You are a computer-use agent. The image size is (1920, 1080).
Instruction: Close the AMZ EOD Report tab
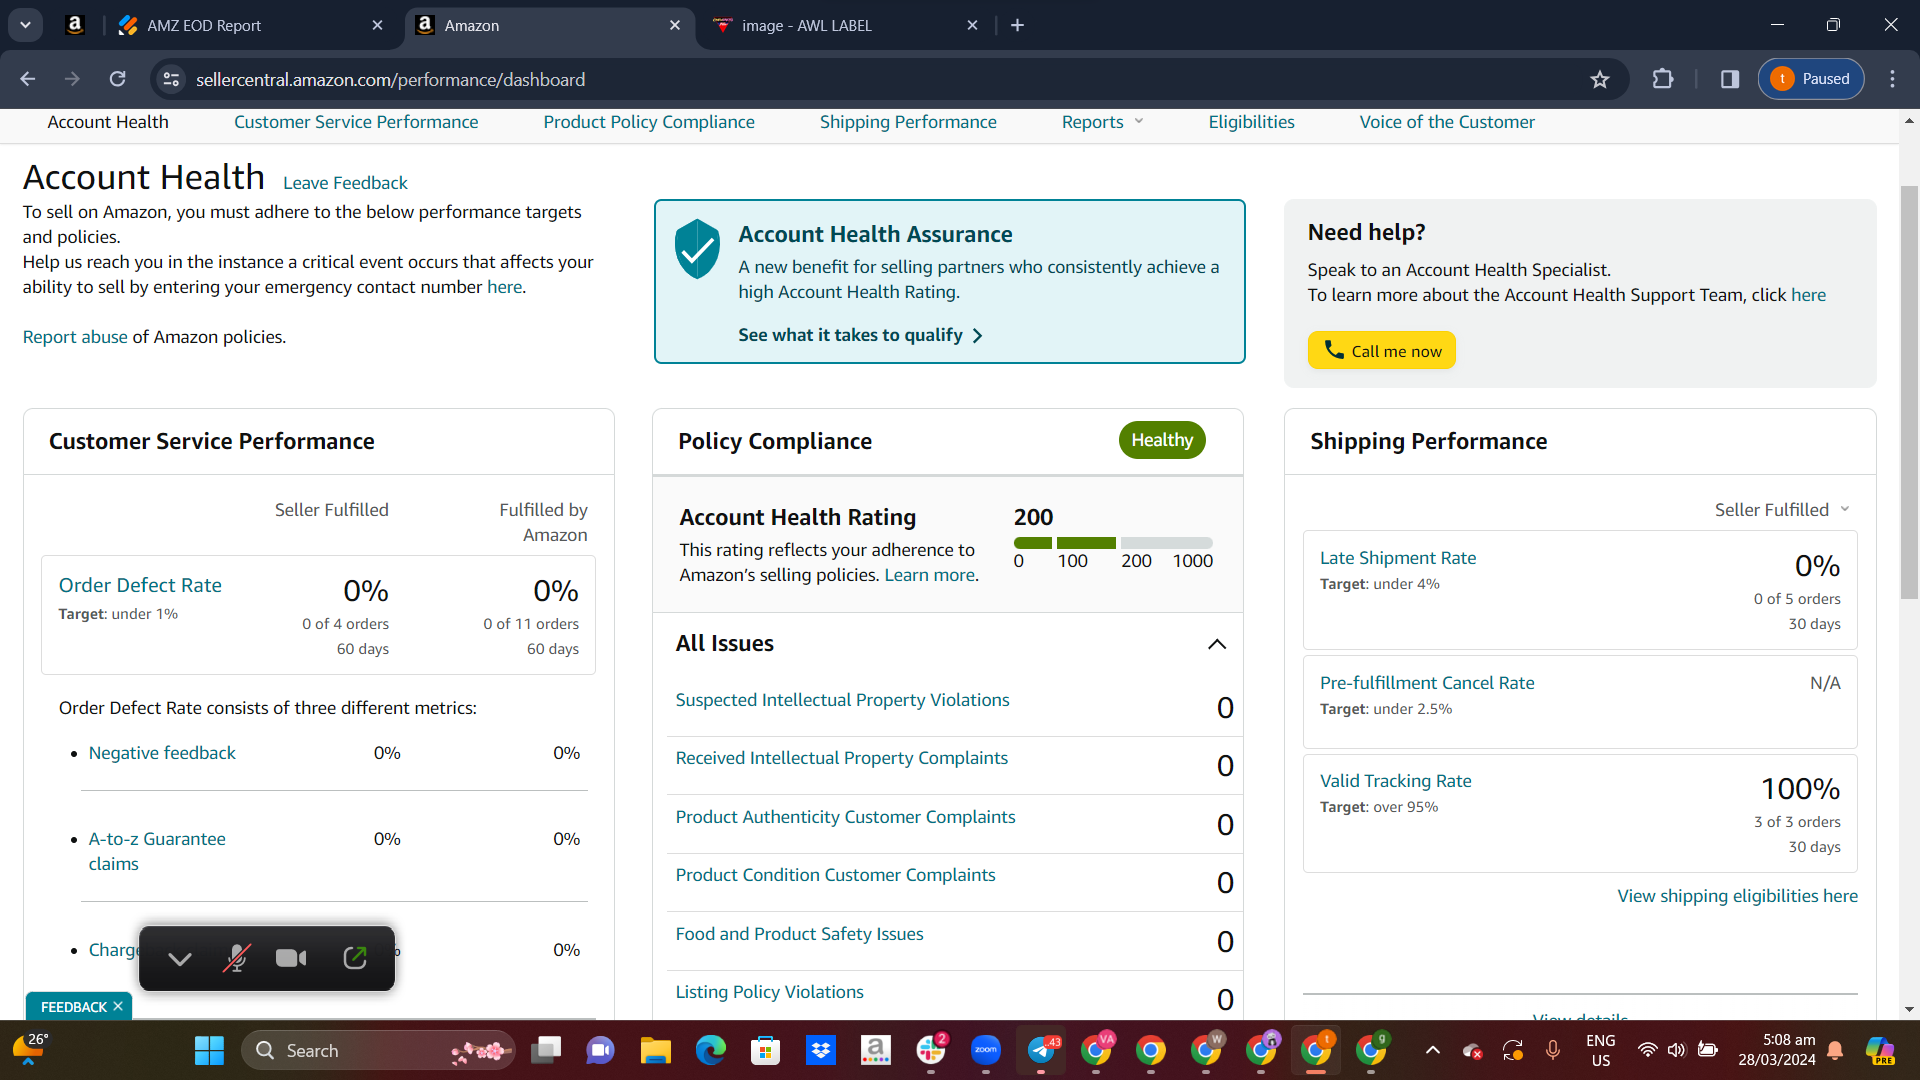click(377, 25)
